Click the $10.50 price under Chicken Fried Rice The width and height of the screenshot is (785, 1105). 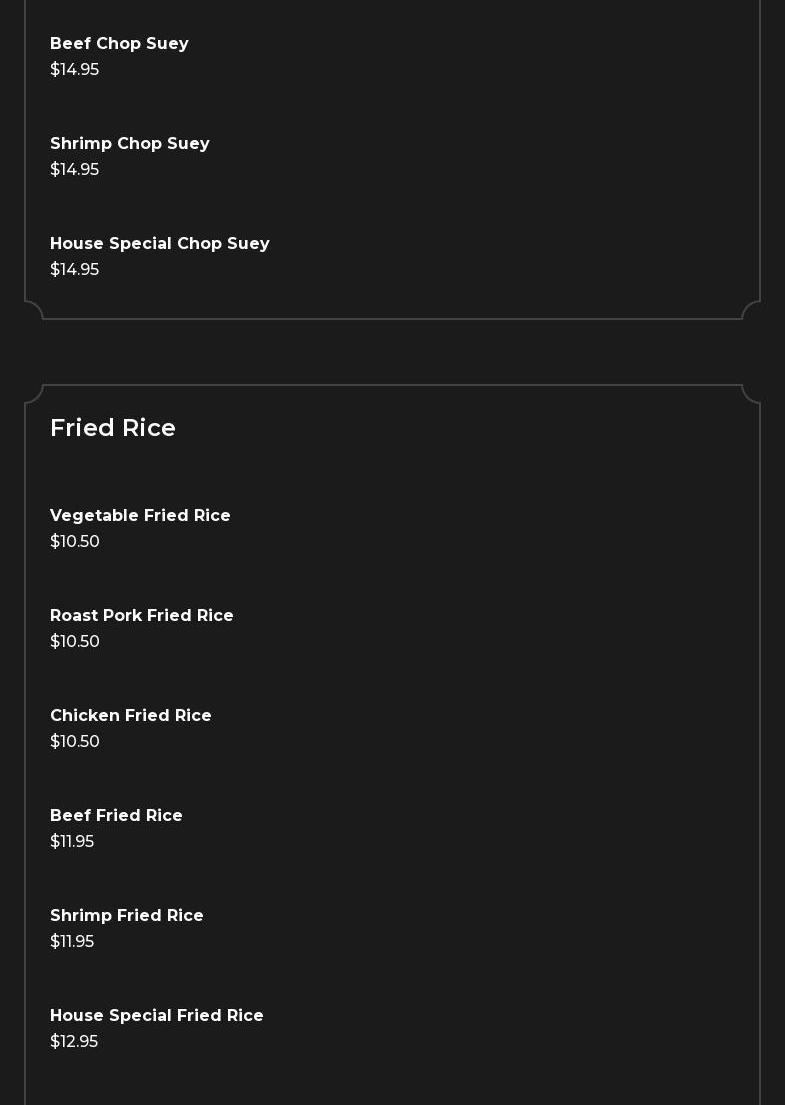pyautogui.click(x=75, y=742)
